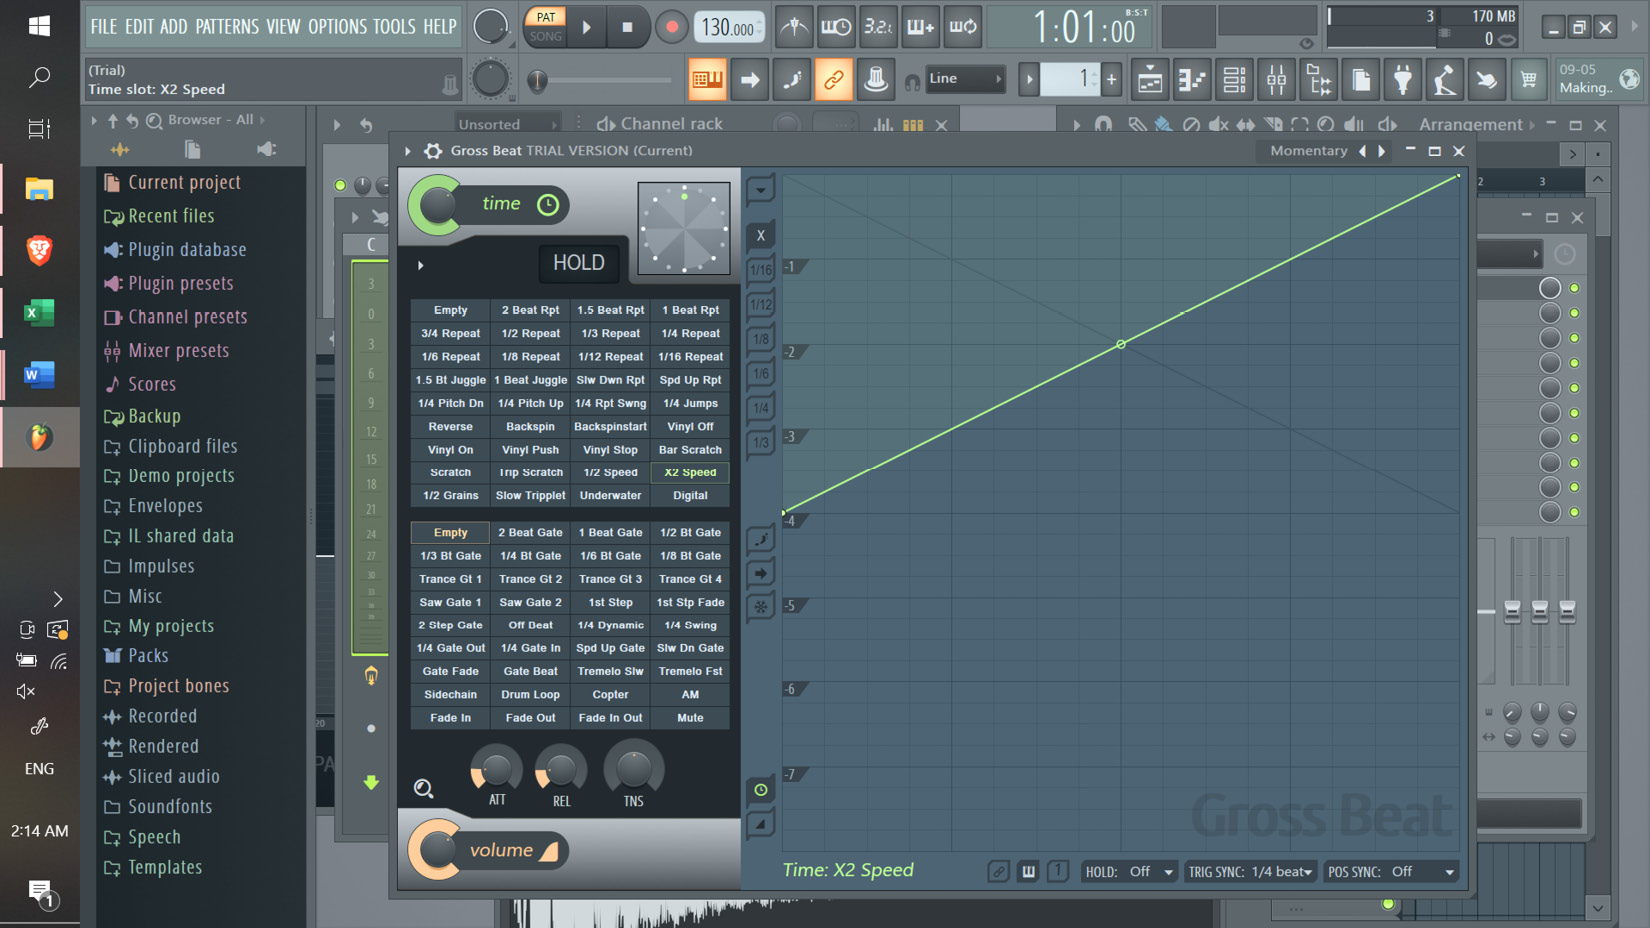Adjust the TNS knob in Gross Beat
Screen dimensions: 1650x928
634,768
